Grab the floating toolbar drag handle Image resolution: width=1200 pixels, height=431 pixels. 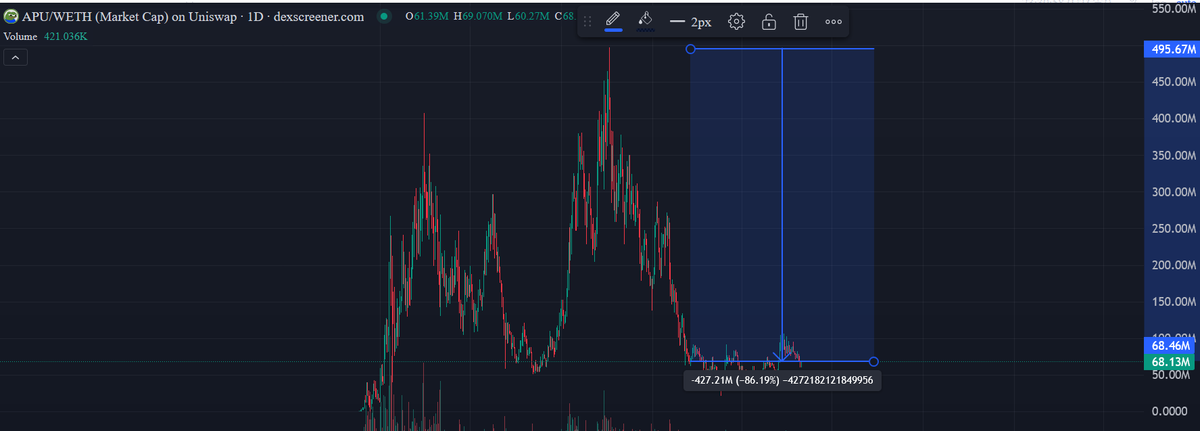tap(588, 22)
